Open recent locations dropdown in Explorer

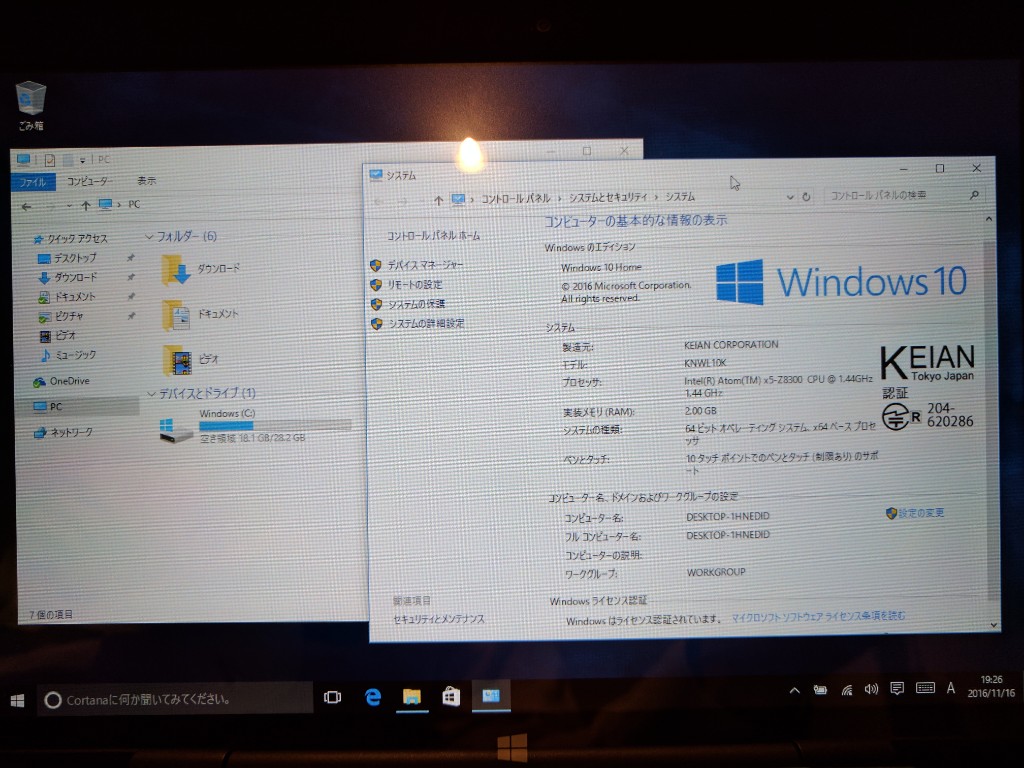coord(69,206)
